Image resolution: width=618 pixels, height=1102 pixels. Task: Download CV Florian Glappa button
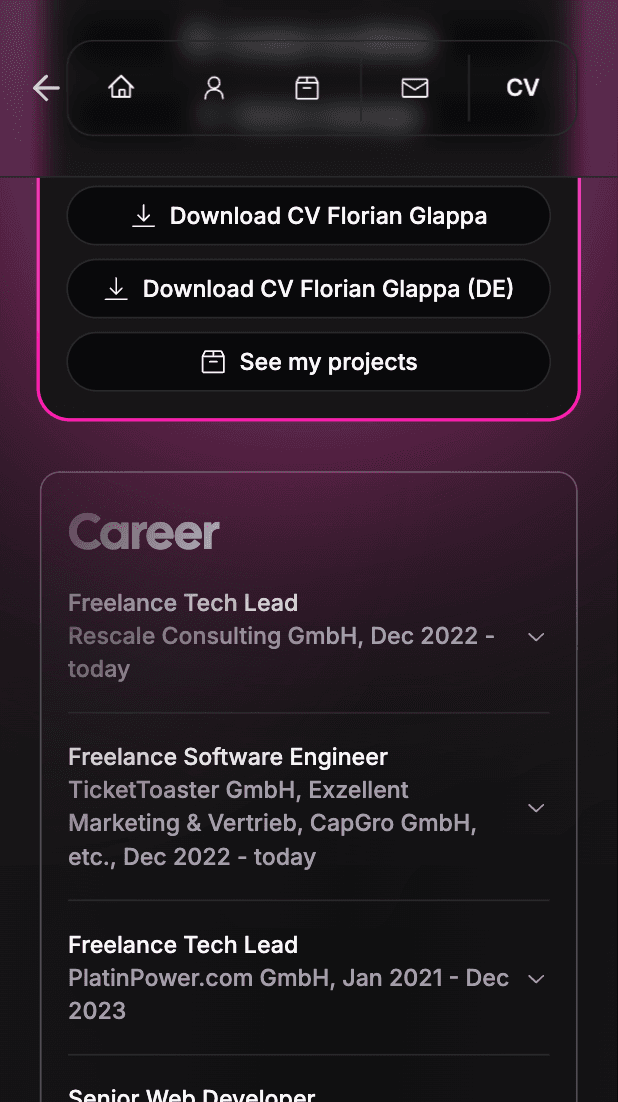309,216
